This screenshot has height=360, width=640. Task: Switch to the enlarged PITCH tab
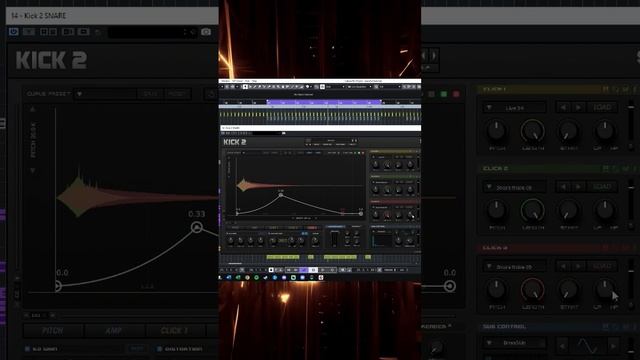tap(53, 331)
